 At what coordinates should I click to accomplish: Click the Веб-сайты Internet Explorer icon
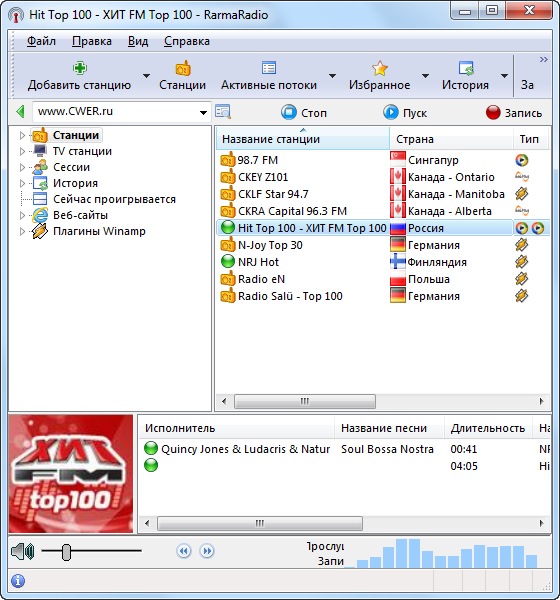click(x=40, y=215)
